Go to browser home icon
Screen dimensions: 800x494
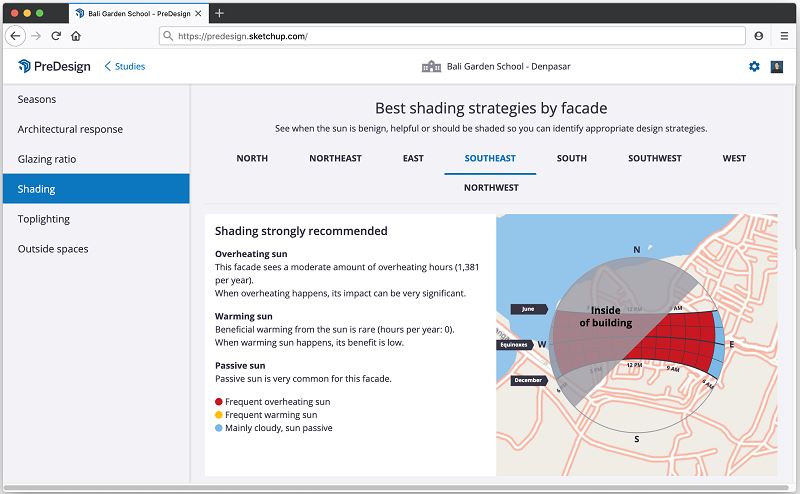point(76,36)
